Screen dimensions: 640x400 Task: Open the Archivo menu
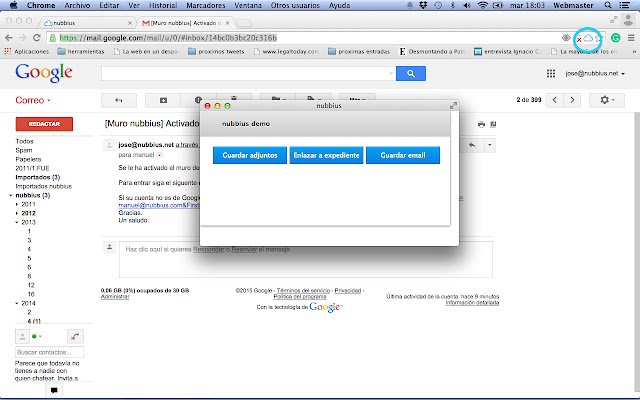pos(77,5)
